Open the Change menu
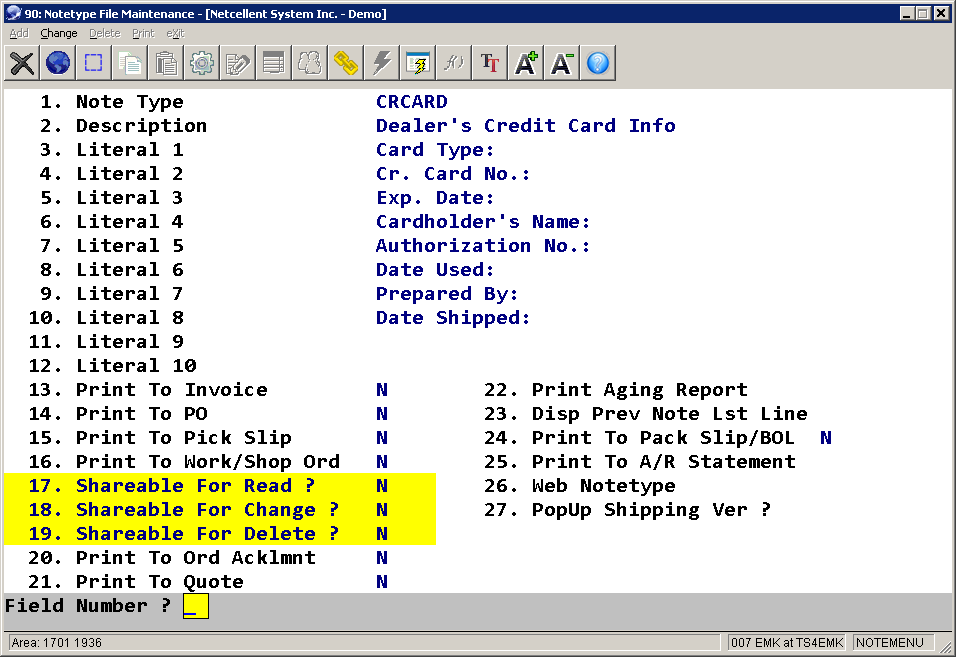Screen dimensions: 956x657 pos(59,33)
